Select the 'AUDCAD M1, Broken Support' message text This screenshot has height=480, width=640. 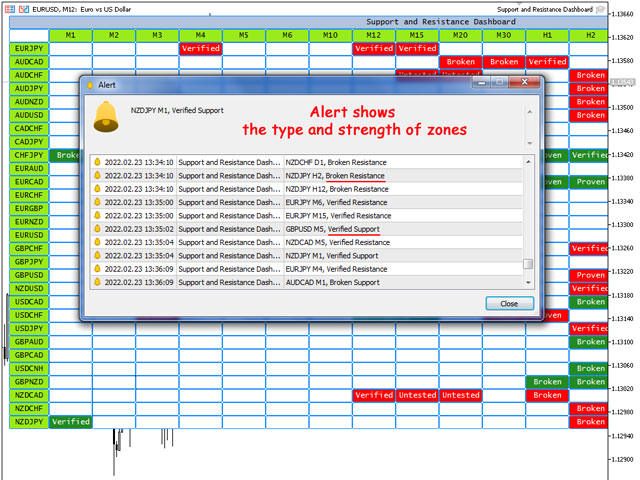click(x=333, y=282)
